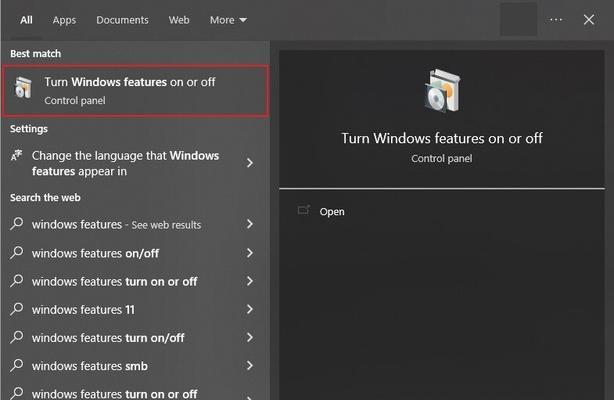Click Open in the preview pane
The width and height of the screenshot is (614, 400).
pyautogui.click(x=332, y=212)
